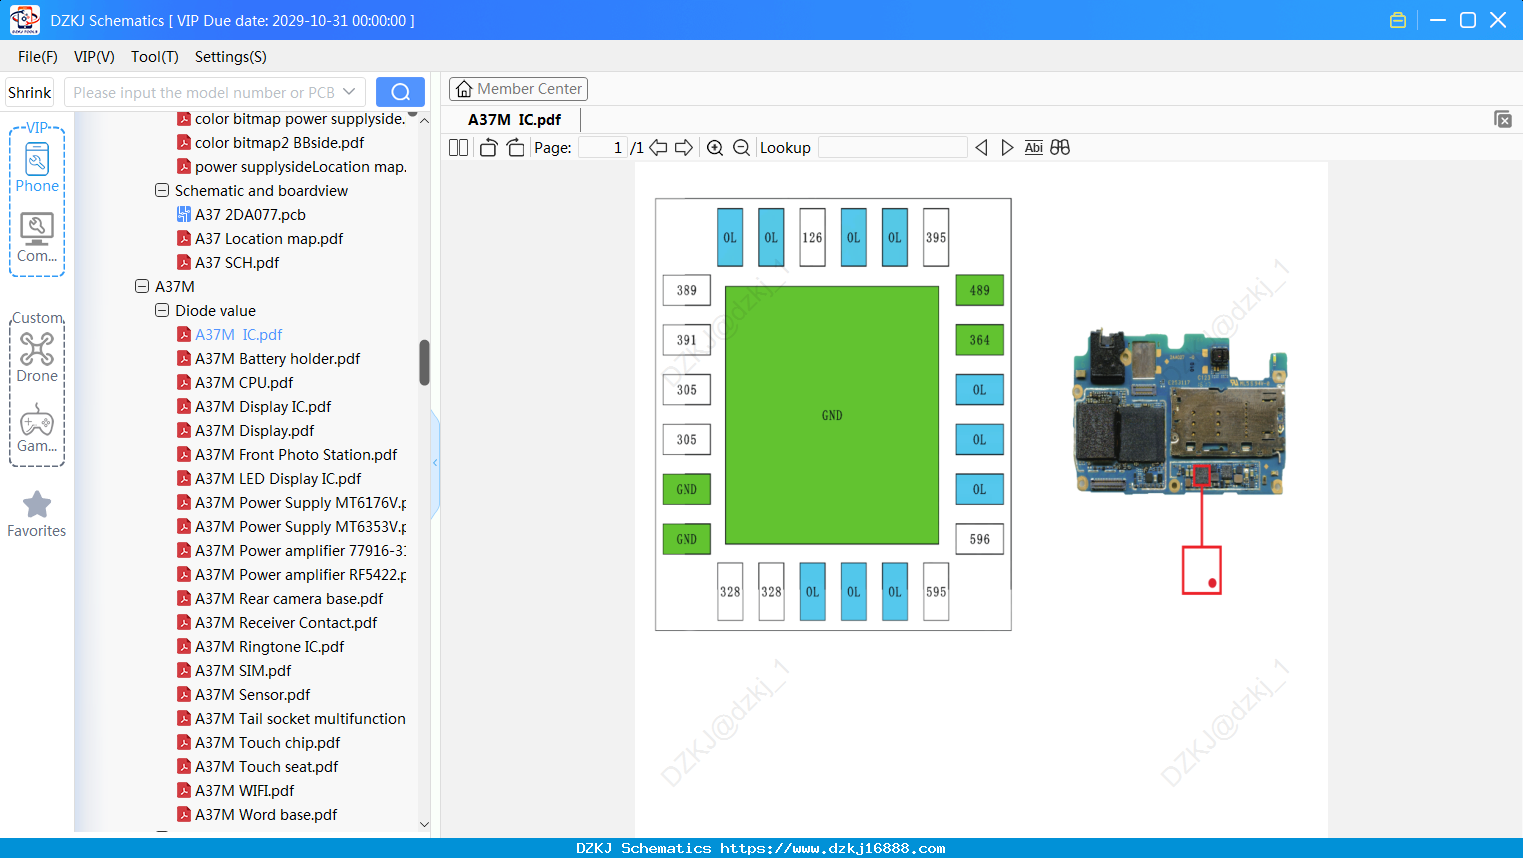Collapse the Schematic and boardview folder
This screenshot has height=858, width=1523.
pos(162,190)
